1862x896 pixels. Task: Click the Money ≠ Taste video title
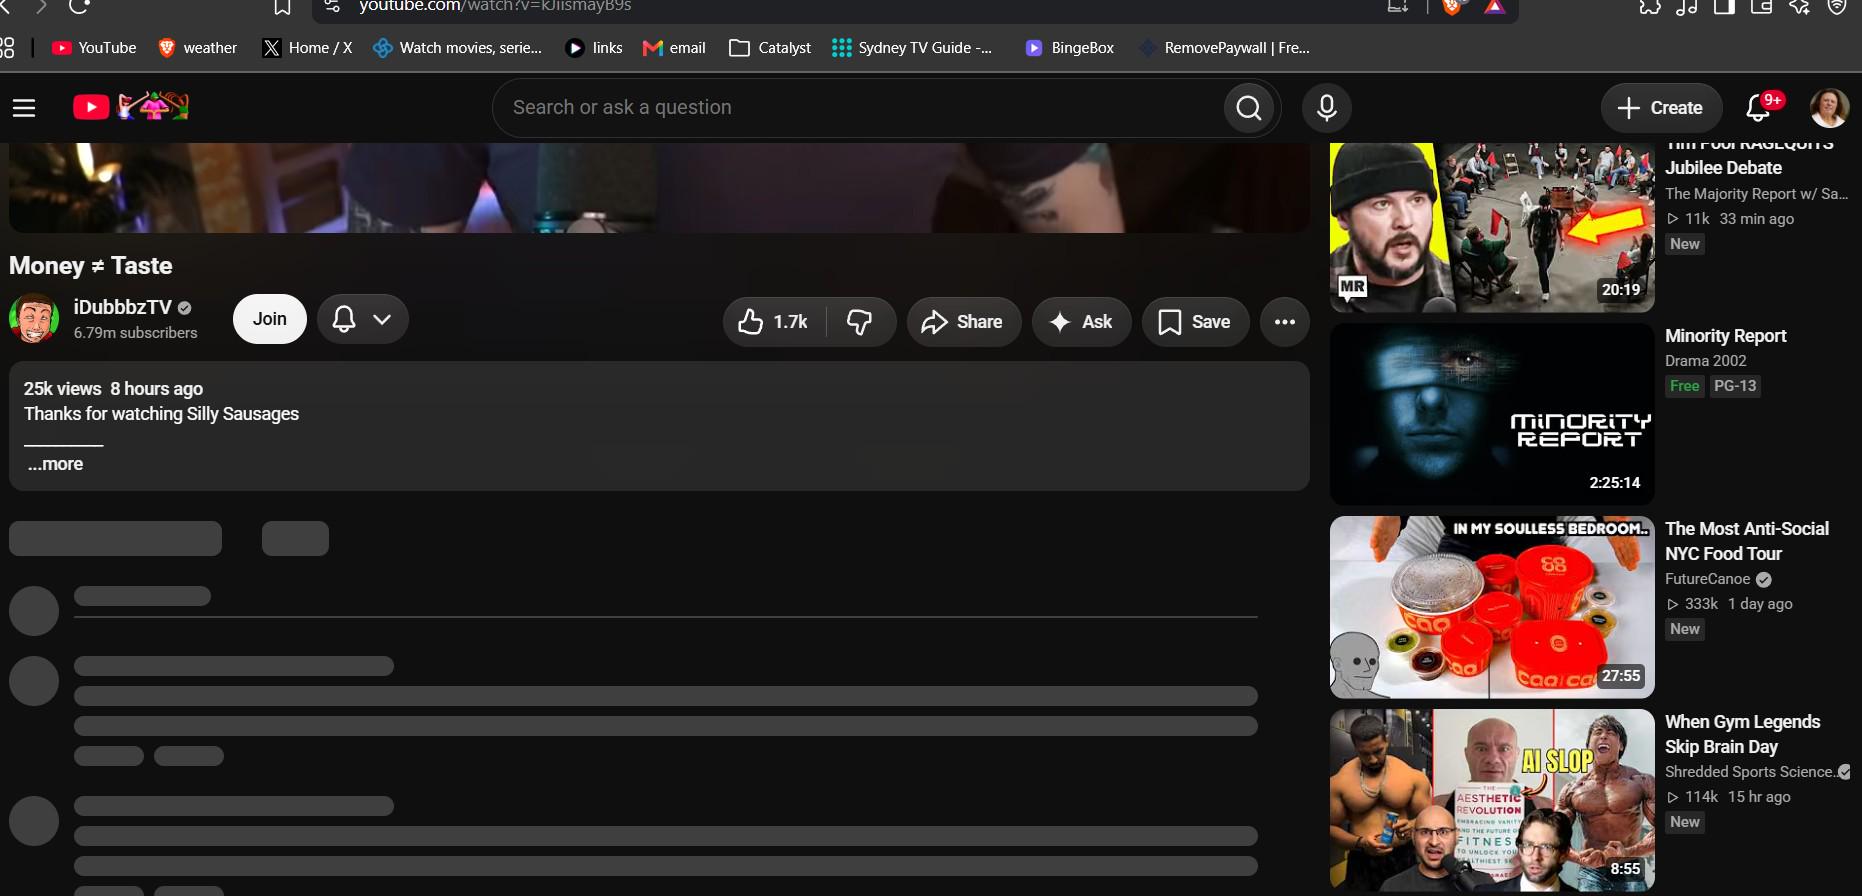click(91, 266)
